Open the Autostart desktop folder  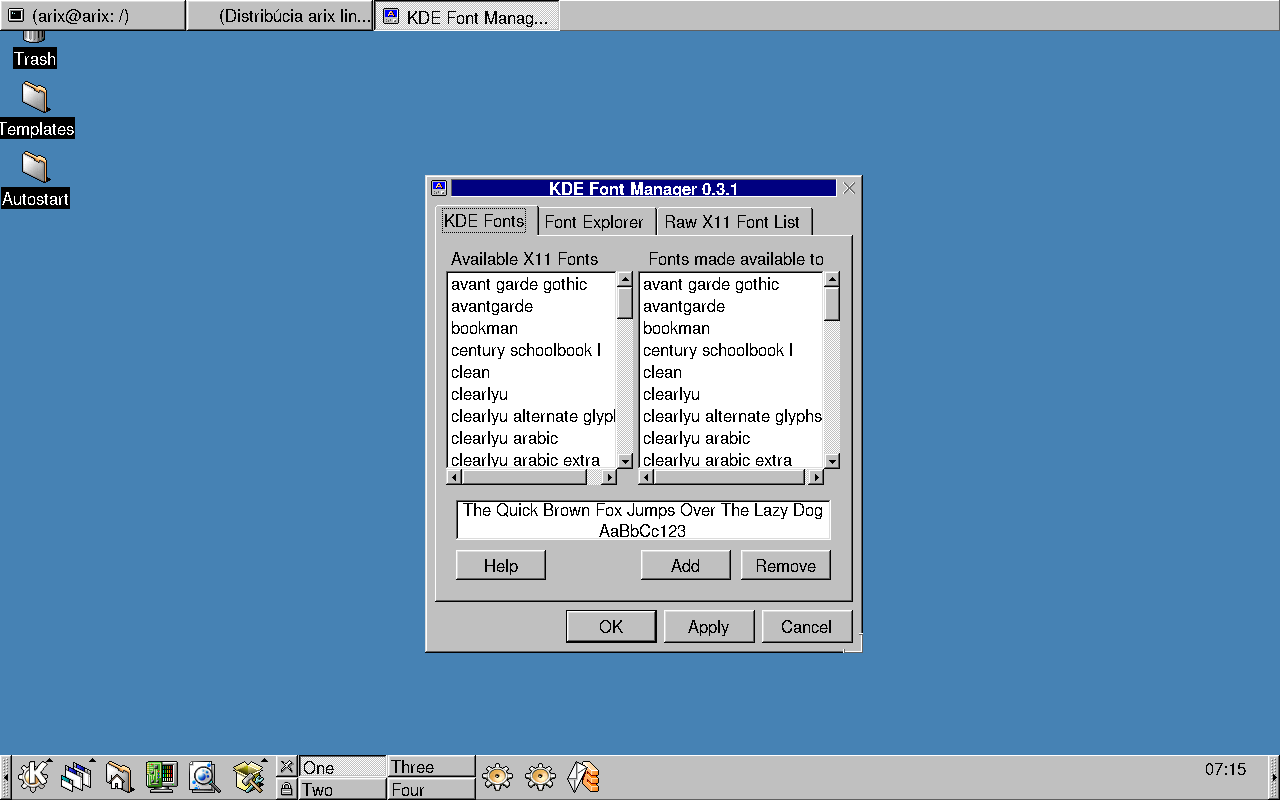coord(35,180)
